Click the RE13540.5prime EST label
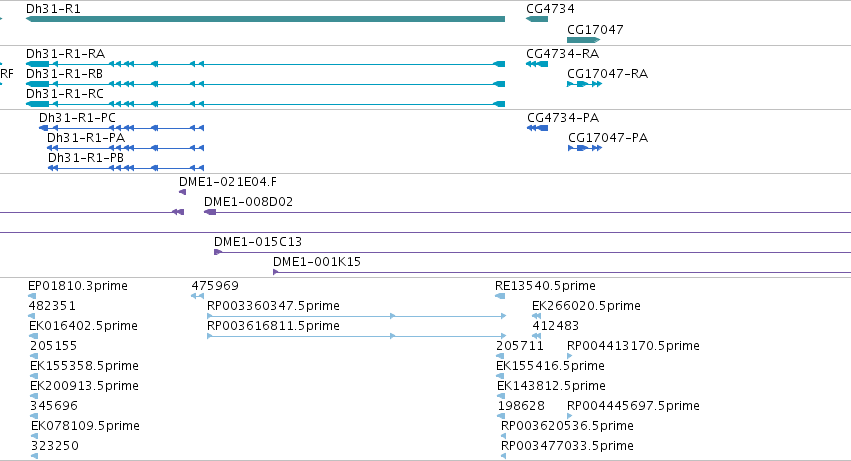The width and height of the screenshot is (851, 461). pos(545,286)
